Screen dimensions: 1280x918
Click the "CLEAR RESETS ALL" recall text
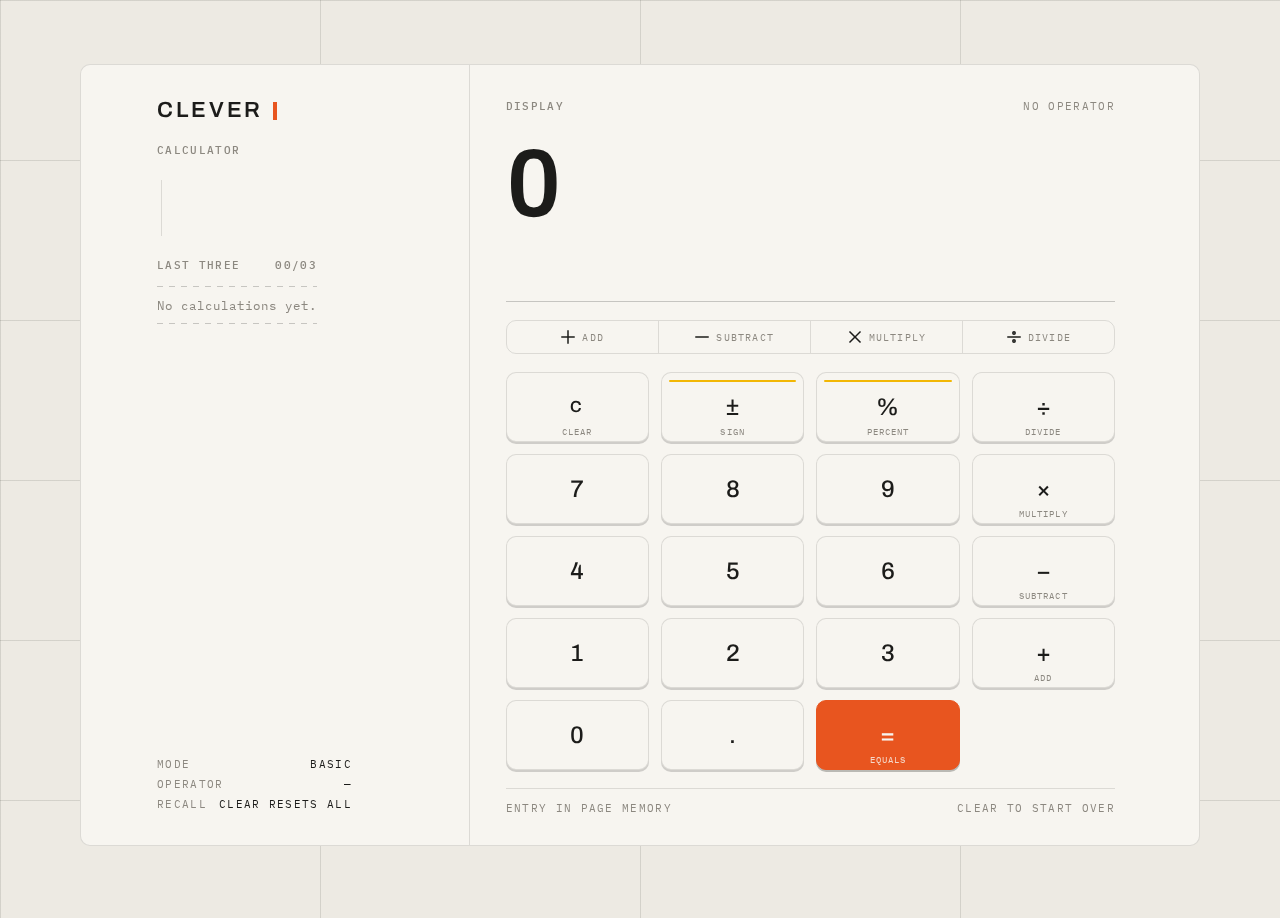coord(286,805)
